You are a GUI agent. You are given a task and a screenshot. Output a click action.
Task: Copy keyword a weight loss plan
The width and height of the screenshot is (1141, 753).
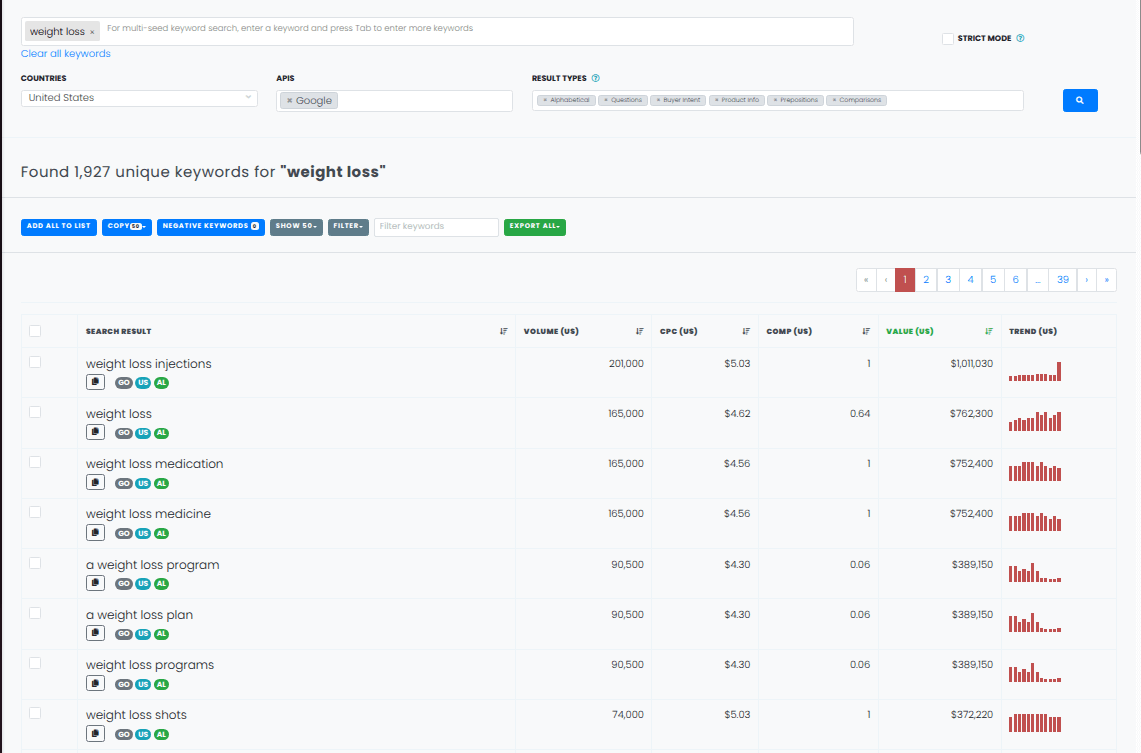(x=95, y=633)
